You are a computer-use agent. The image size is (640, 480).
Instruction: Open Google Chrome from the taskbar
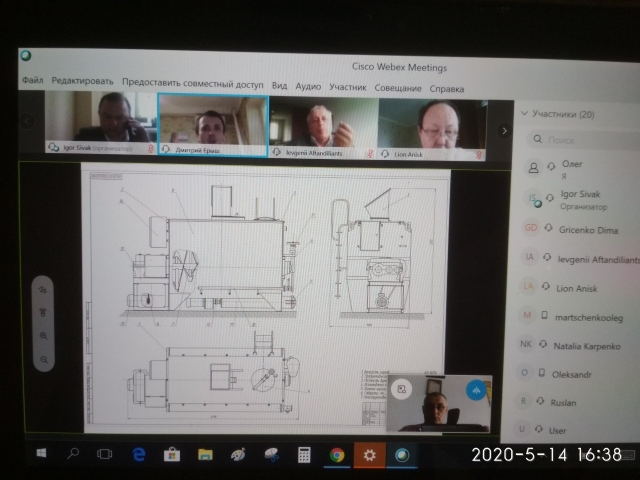tap(337, 455)
